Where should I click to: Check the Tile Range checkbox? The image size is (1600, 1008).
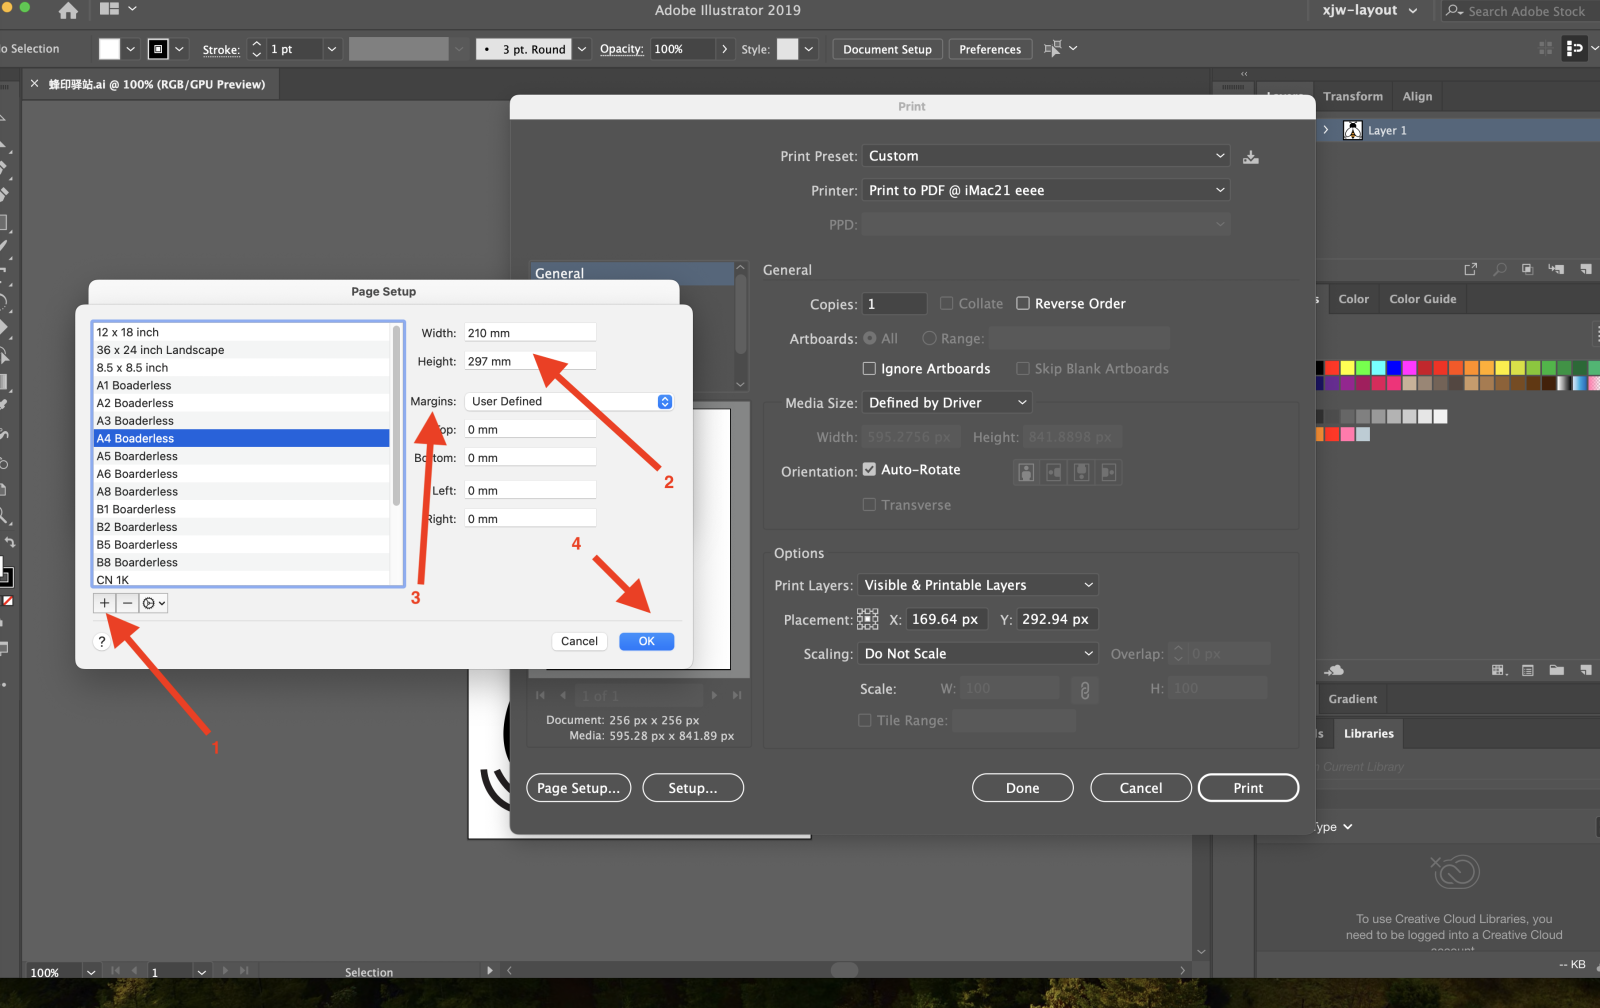coord(865,720)
